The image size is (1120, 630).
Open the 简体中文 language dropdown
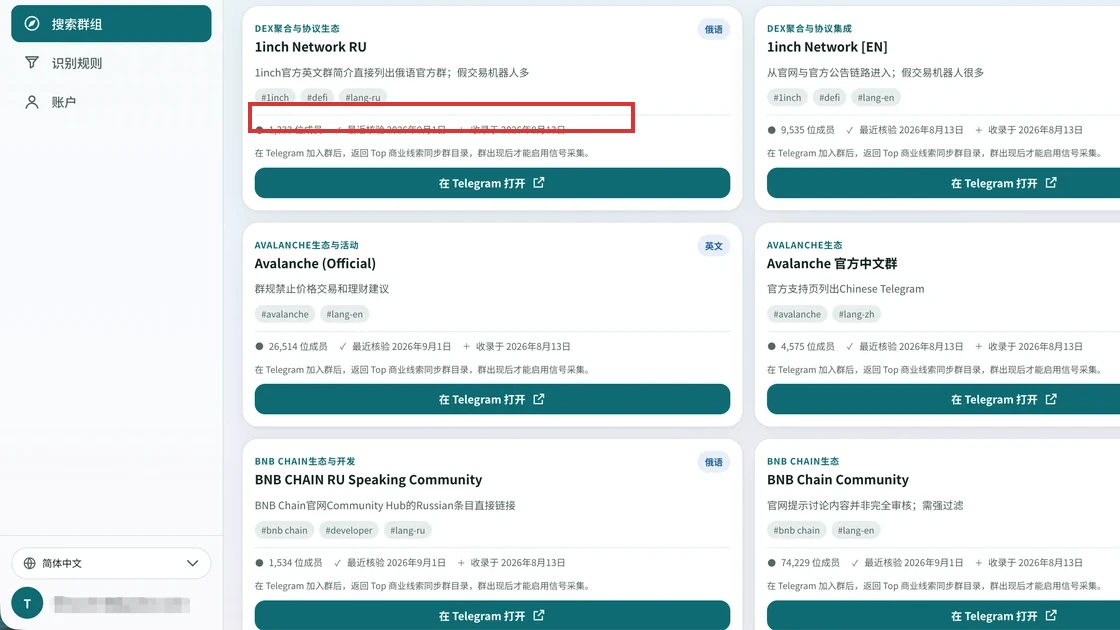pos(111,563)
